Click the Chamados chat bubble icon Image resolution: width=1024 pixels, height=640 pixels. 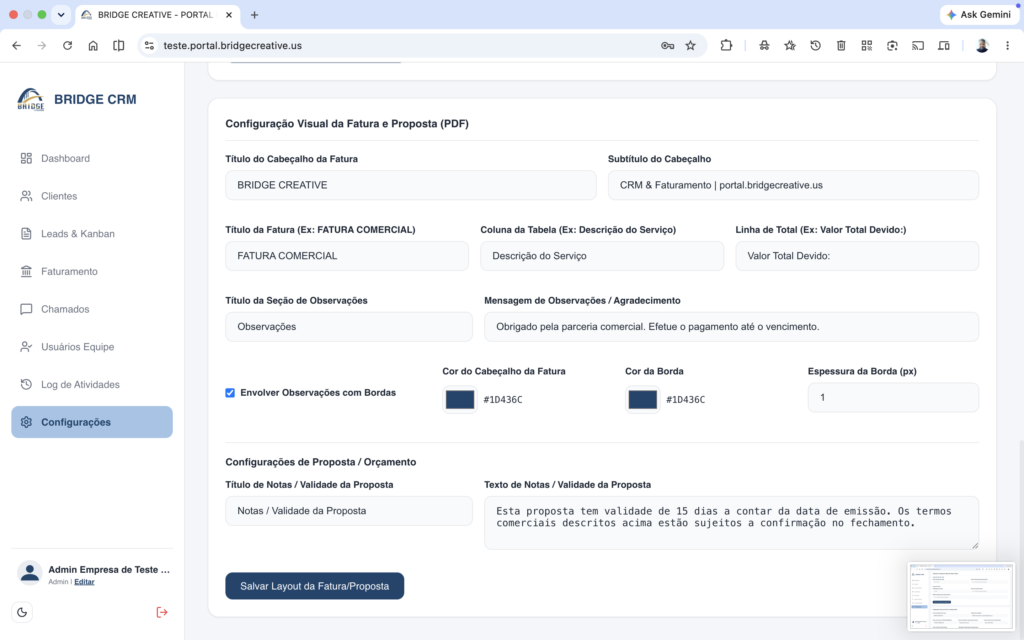tap(26, 309)
